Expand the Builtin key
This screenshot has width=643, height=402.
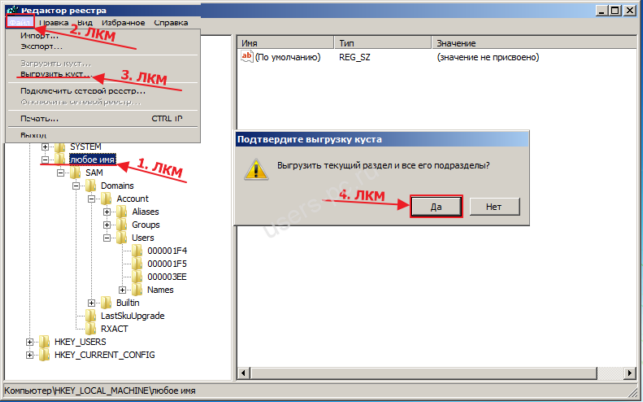click(91, 303)
